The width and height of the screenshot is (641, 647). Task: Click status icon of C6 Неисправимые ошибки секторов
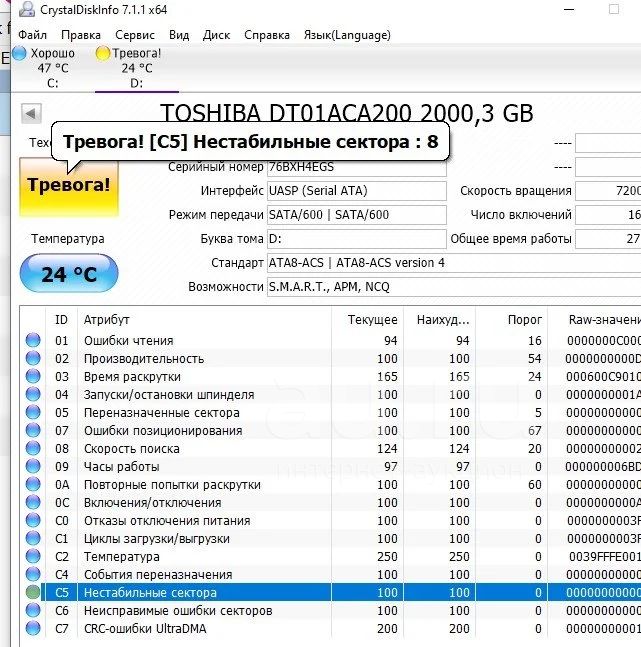(x=33, y=611)
